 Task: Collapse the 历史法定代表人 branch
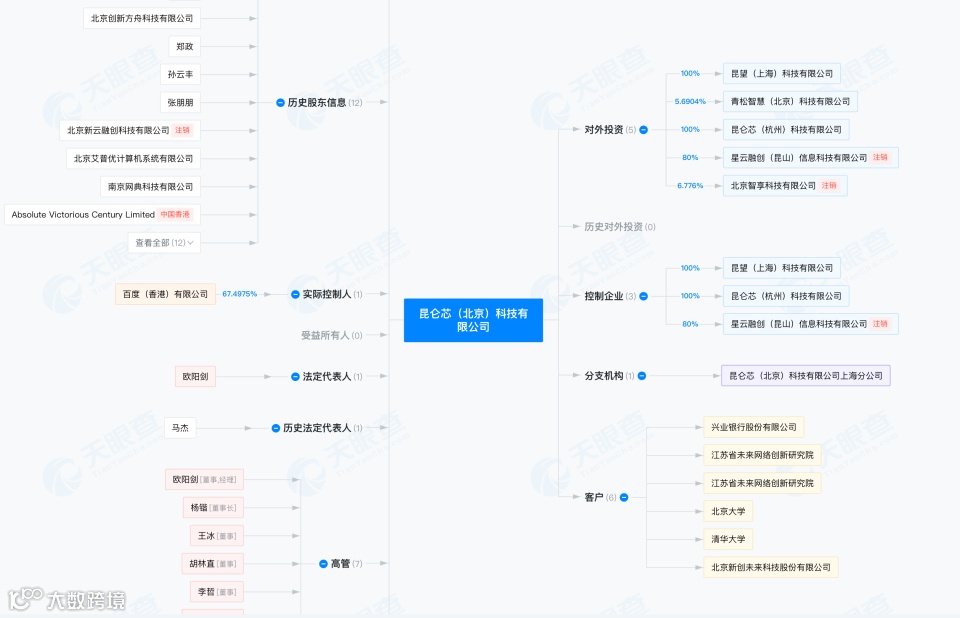276,428
